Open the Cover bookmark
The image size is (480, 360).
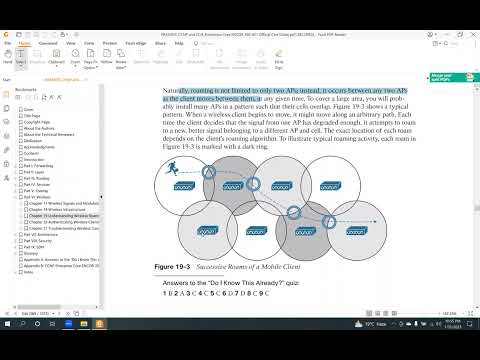(29, 109)
